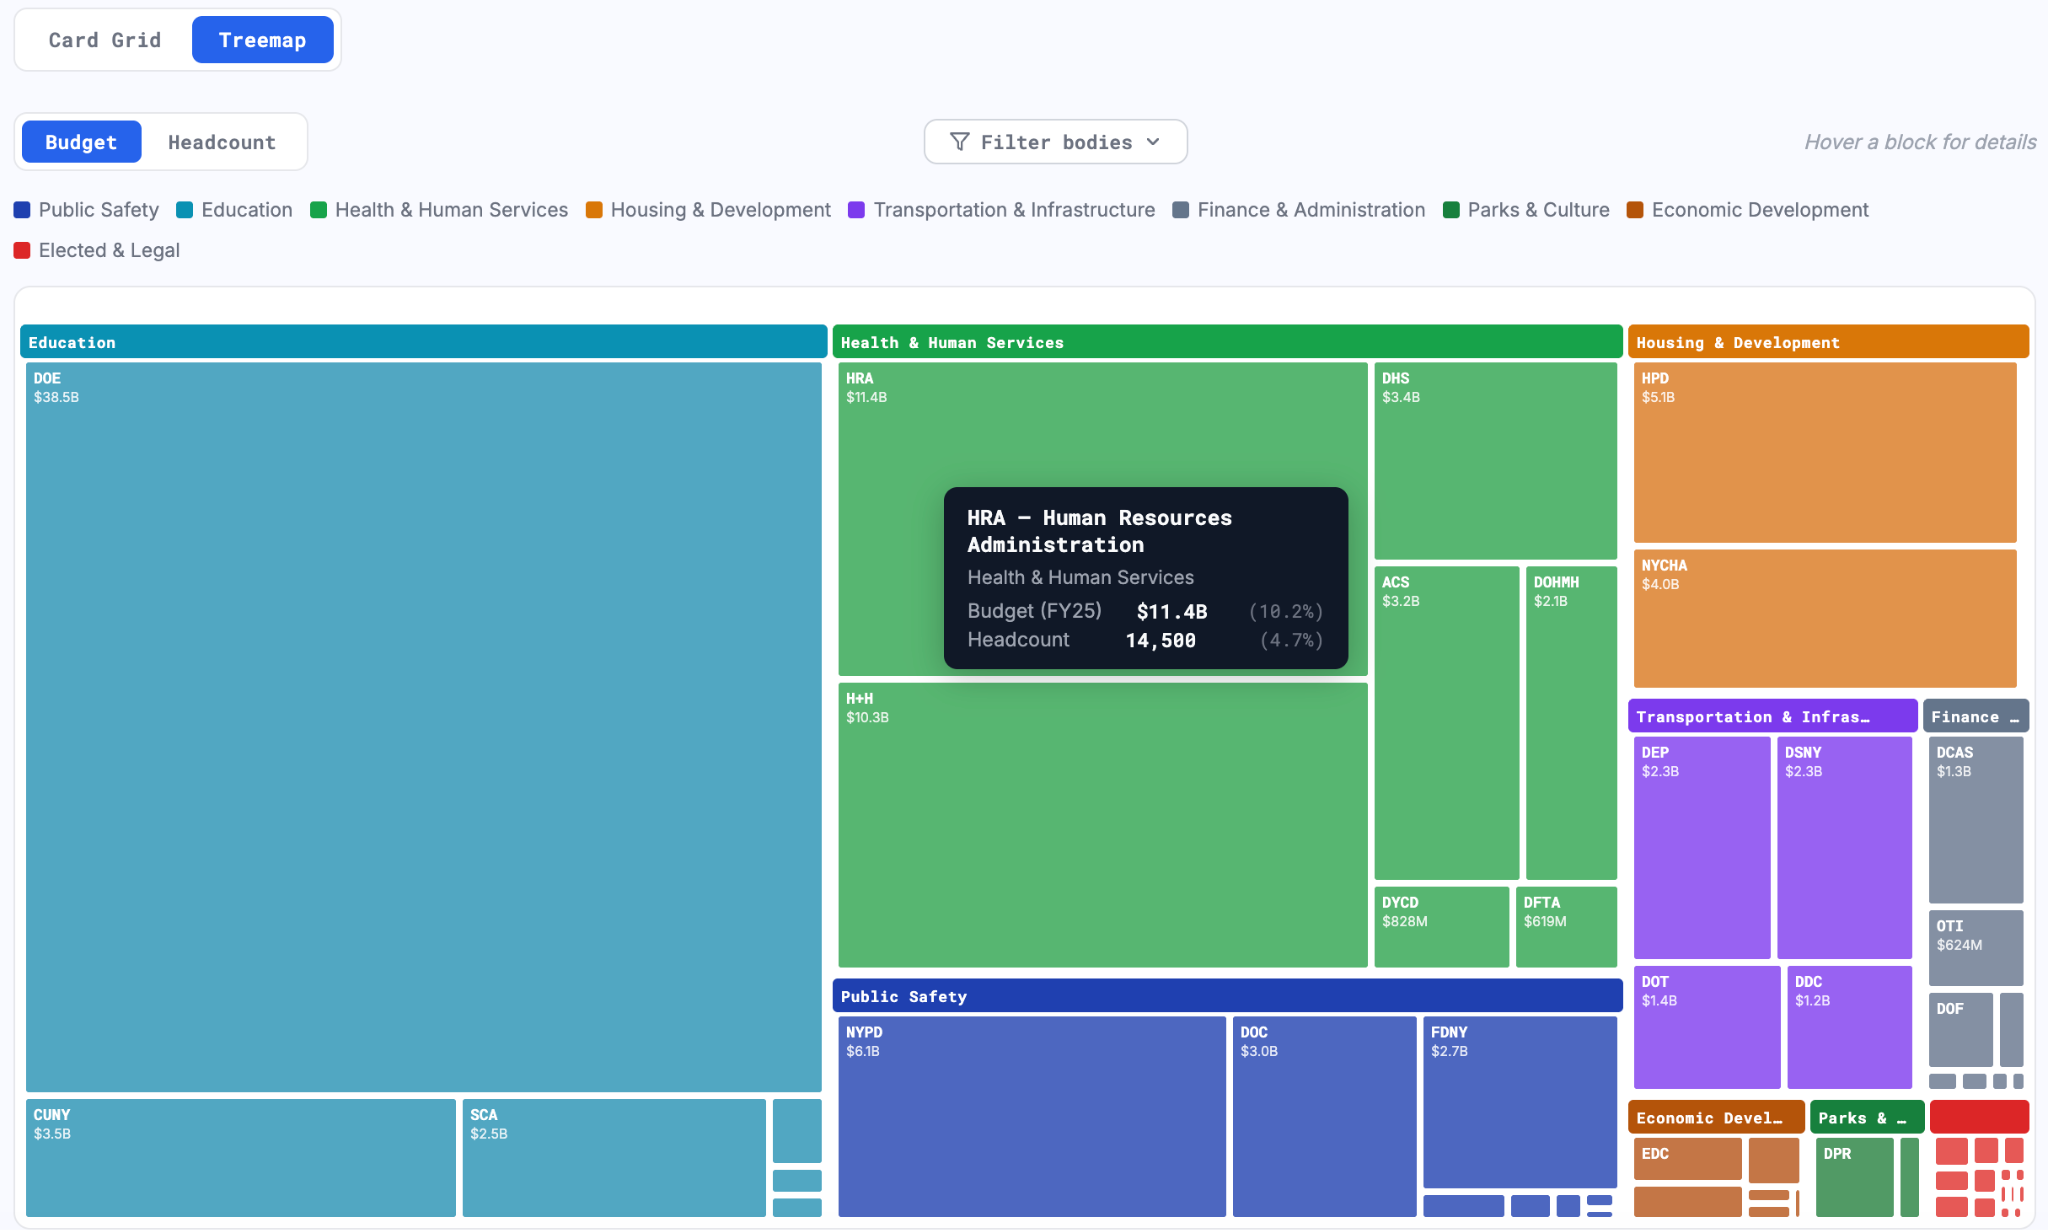Viewport: 2048px width, 1230px height.
Task: Toggle metric to Budget
Action: [81, 142]
